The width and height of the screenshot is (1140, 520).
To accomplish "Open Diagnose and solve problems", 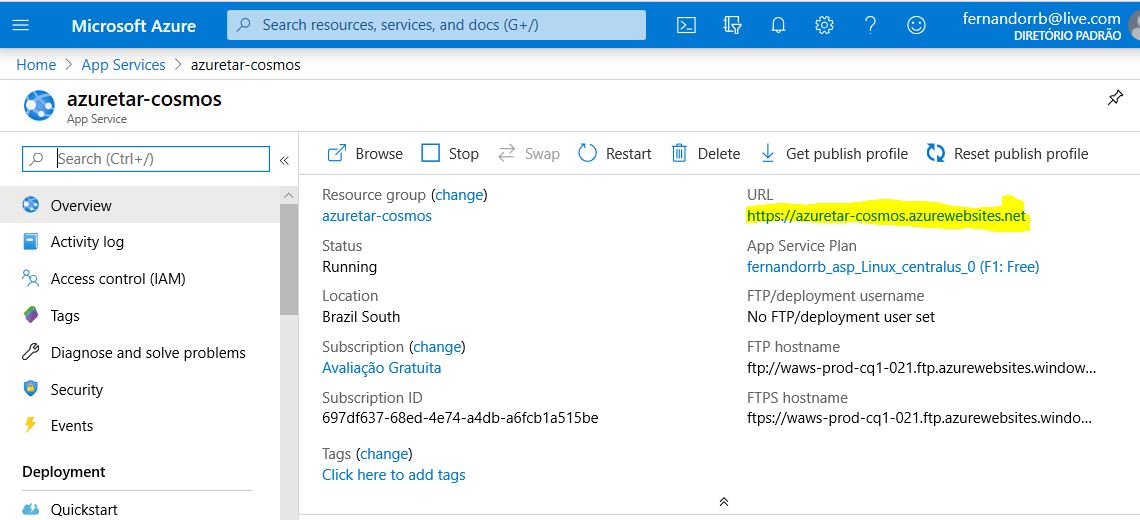I will (140, 353).
